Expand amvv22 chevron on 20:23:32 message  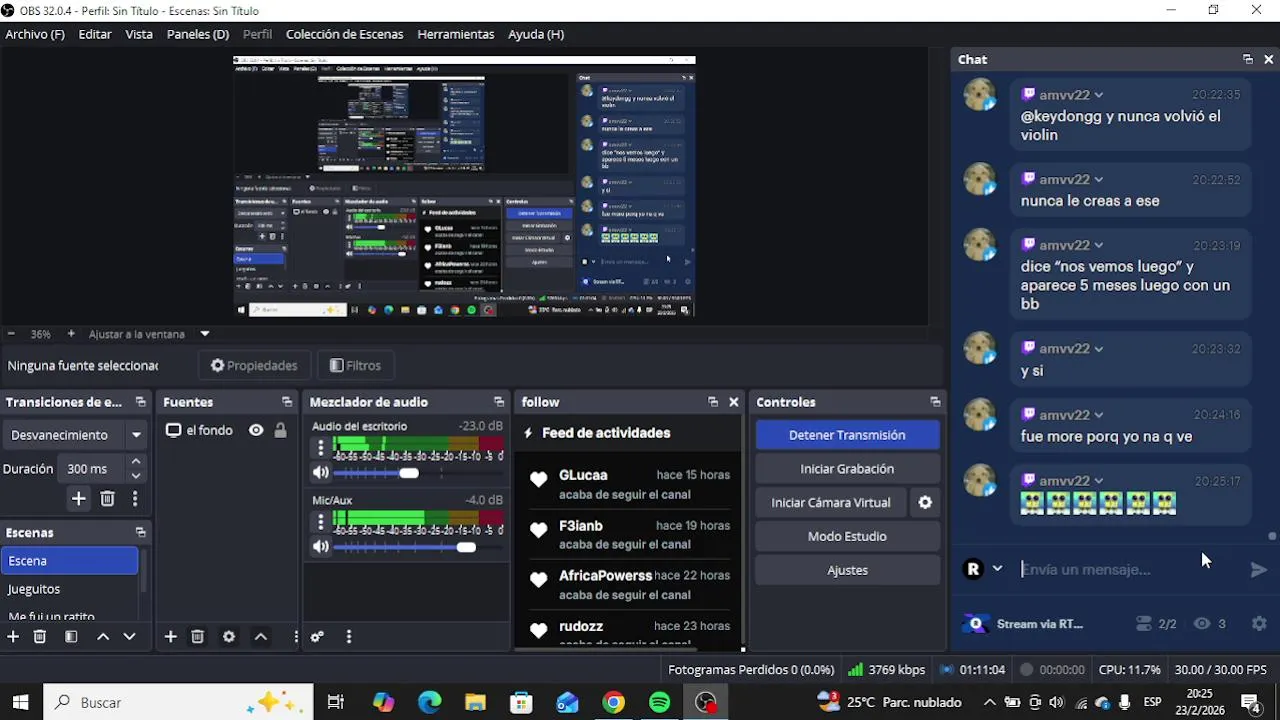click(x=1098, y=349)
